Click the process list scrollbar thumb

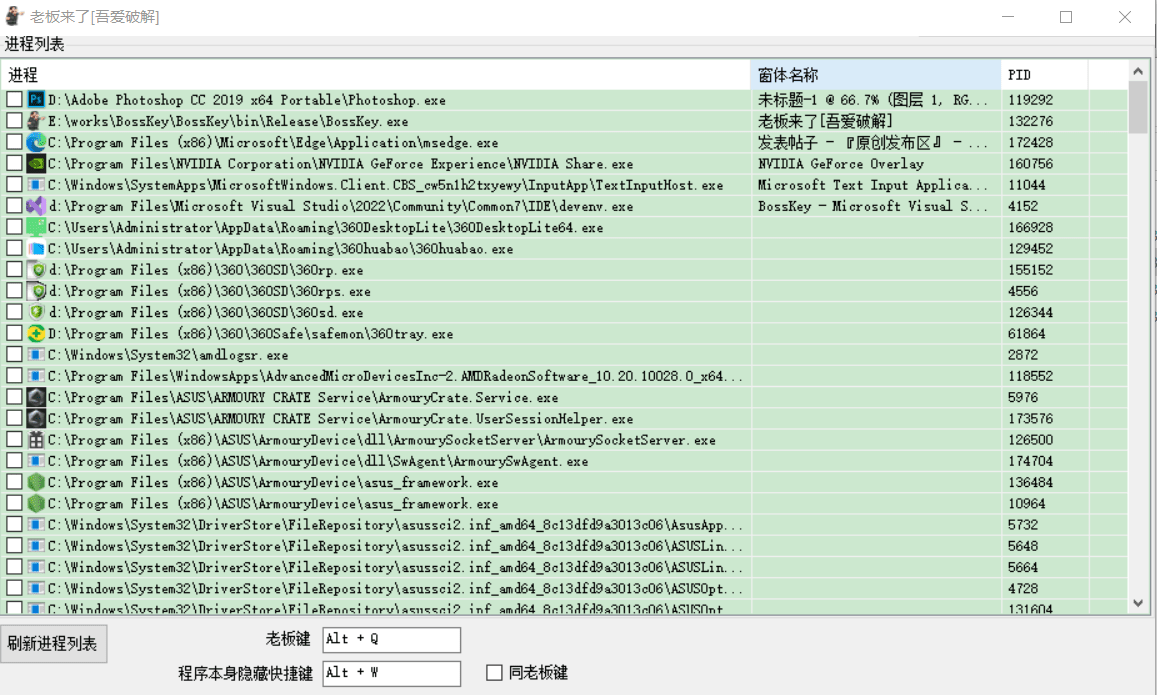click(x=1138, y=108)
